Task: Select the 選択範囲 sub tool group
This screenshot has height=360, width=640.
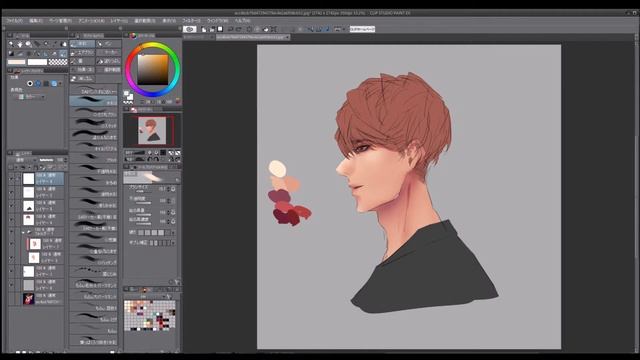Action: [109, 70]
